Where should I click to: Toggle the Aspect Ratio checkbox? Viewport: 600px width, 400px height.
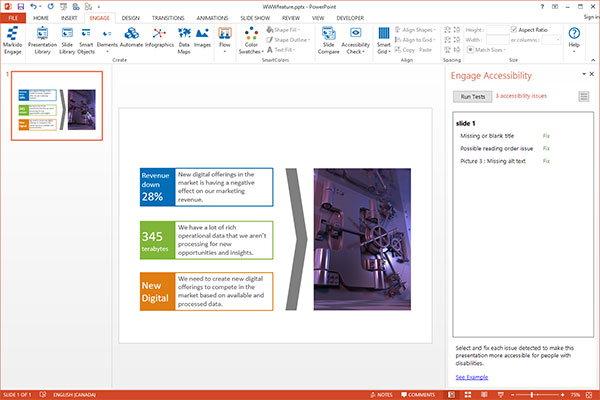(515, 30)
